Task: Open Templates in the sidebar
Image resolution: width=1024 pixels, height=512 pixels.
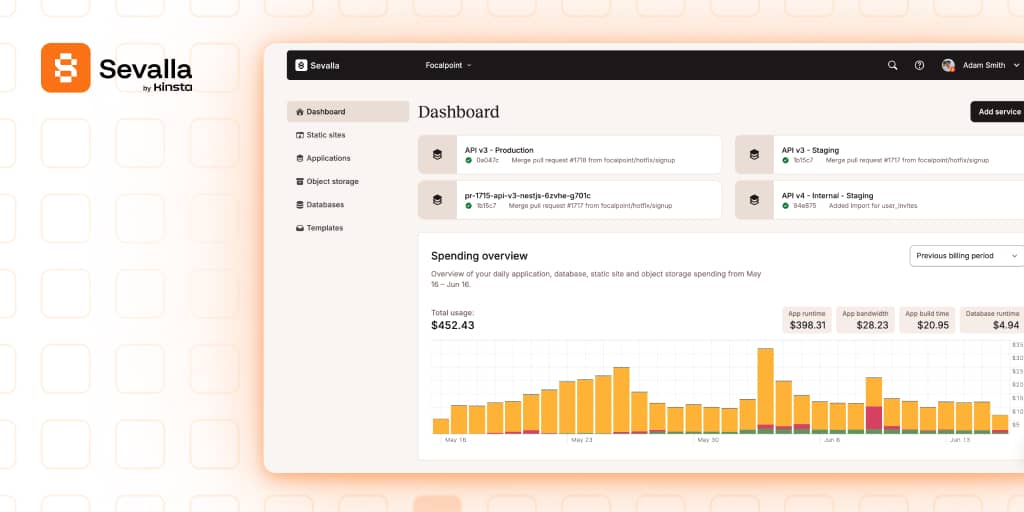Action: tap(325, 228)
